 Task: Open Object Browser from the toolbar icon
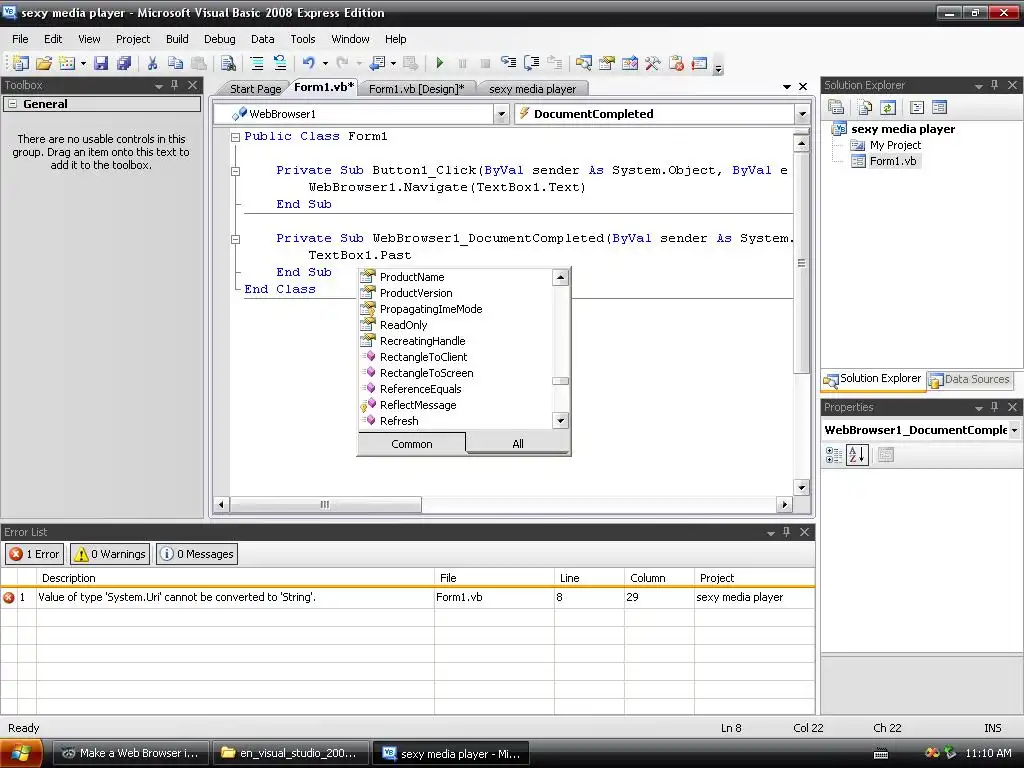630,63
